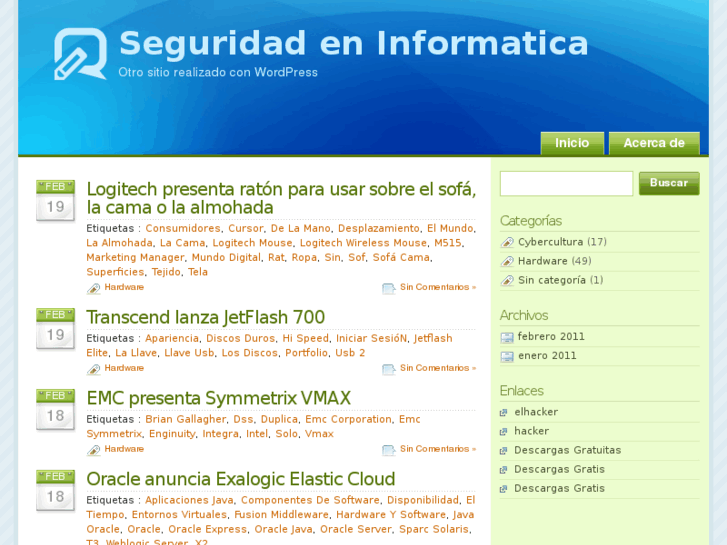This screenshot has width=727, height=545.
Task: Visit the Descargas Gratuitas link
Action: click(568, 450)
